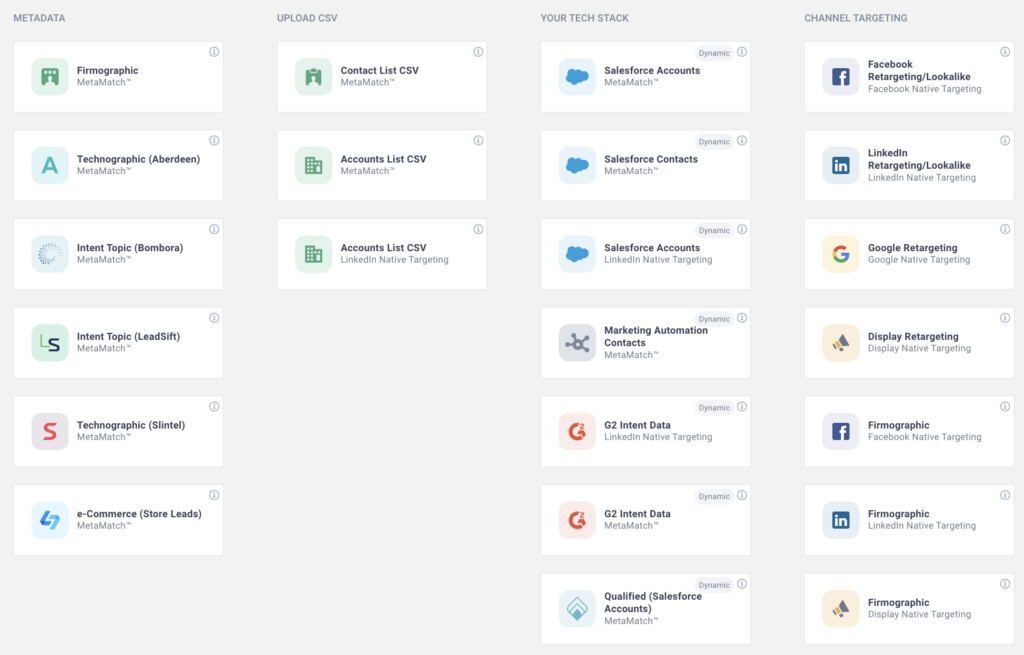
Task: Show info for G2 Intent Data MetaMatch card
Action: (x=742, y=495)
